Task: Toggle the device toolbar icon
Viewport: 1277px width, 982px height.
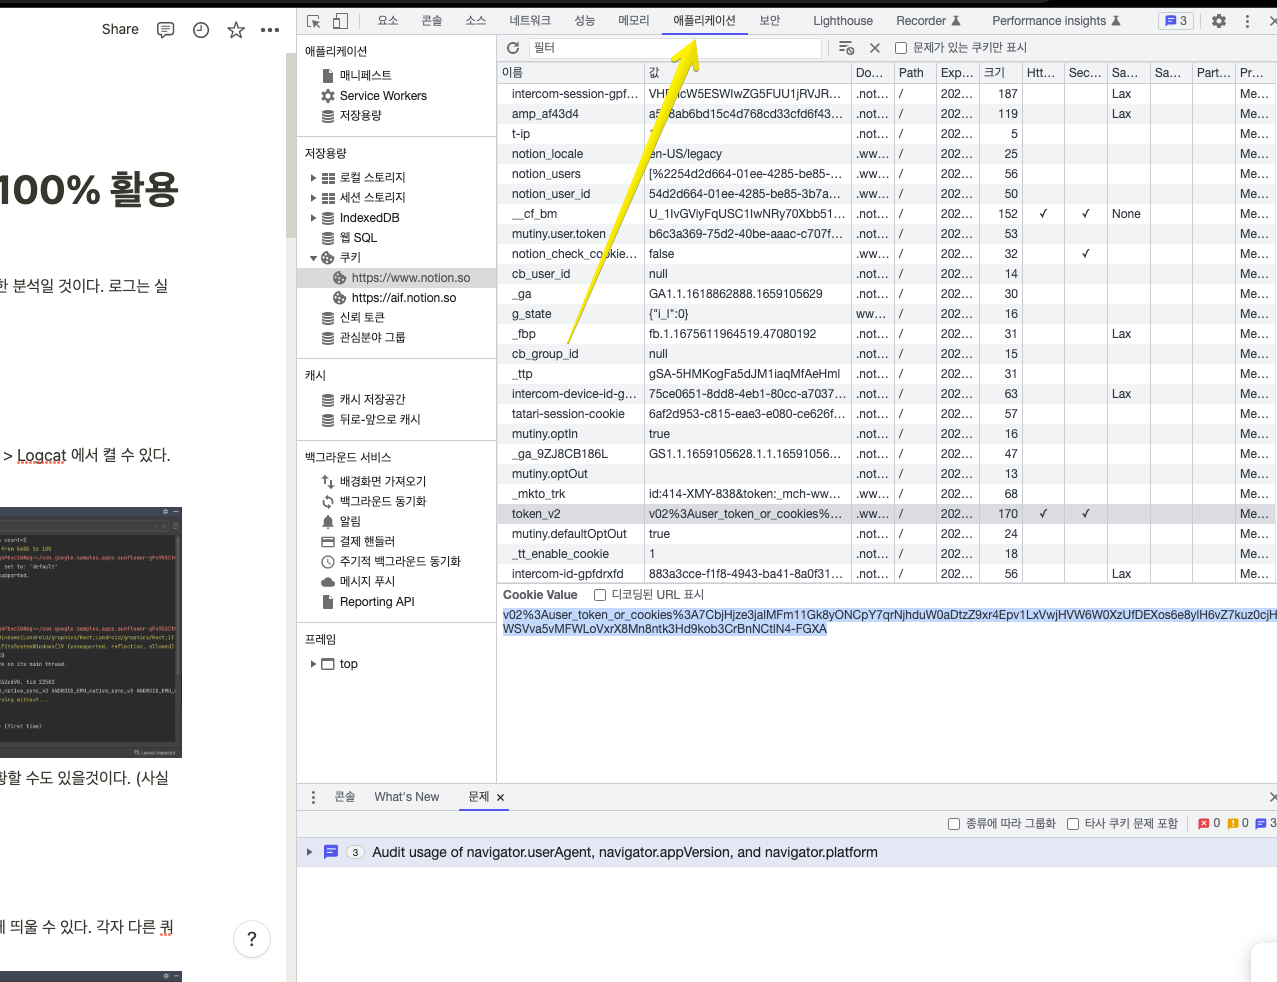Action: 340,21
